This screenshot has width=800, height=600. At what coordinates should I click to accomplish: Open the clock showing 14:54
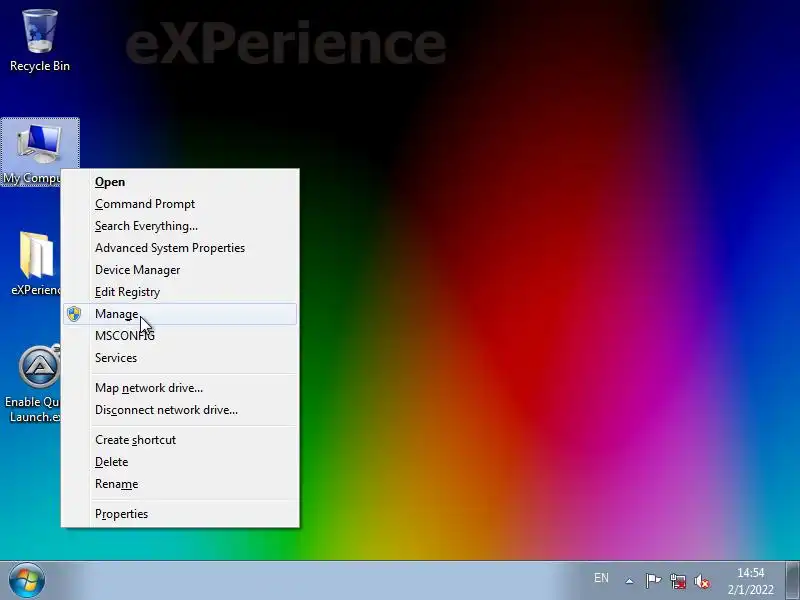click(751, 581)
